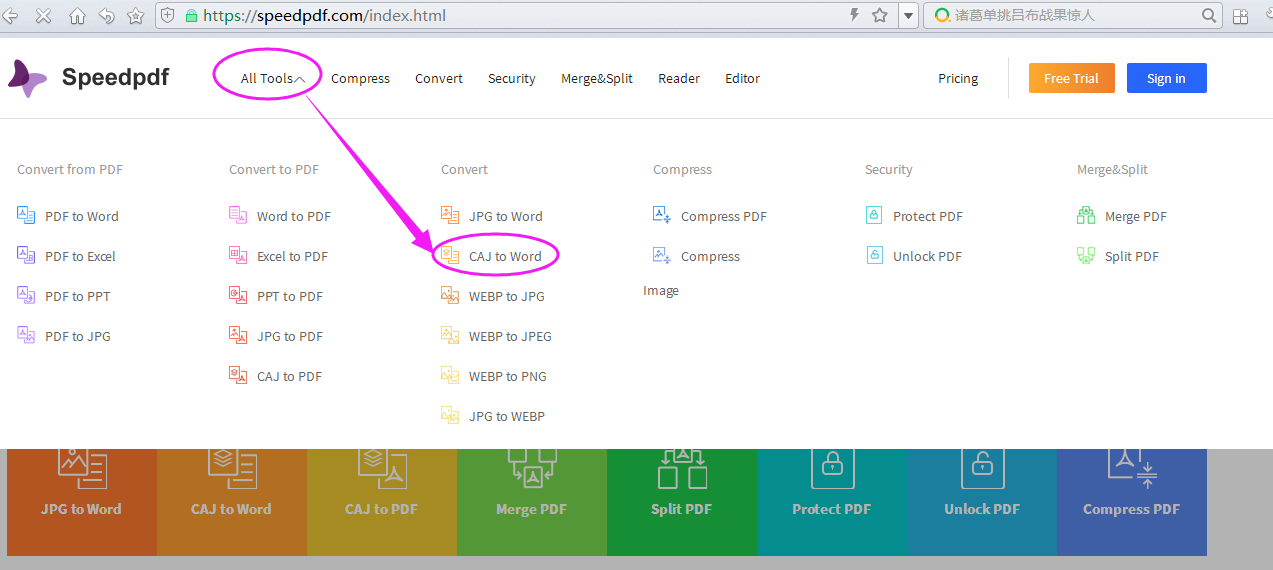Click the search magnifier icon

point(1209,15)
